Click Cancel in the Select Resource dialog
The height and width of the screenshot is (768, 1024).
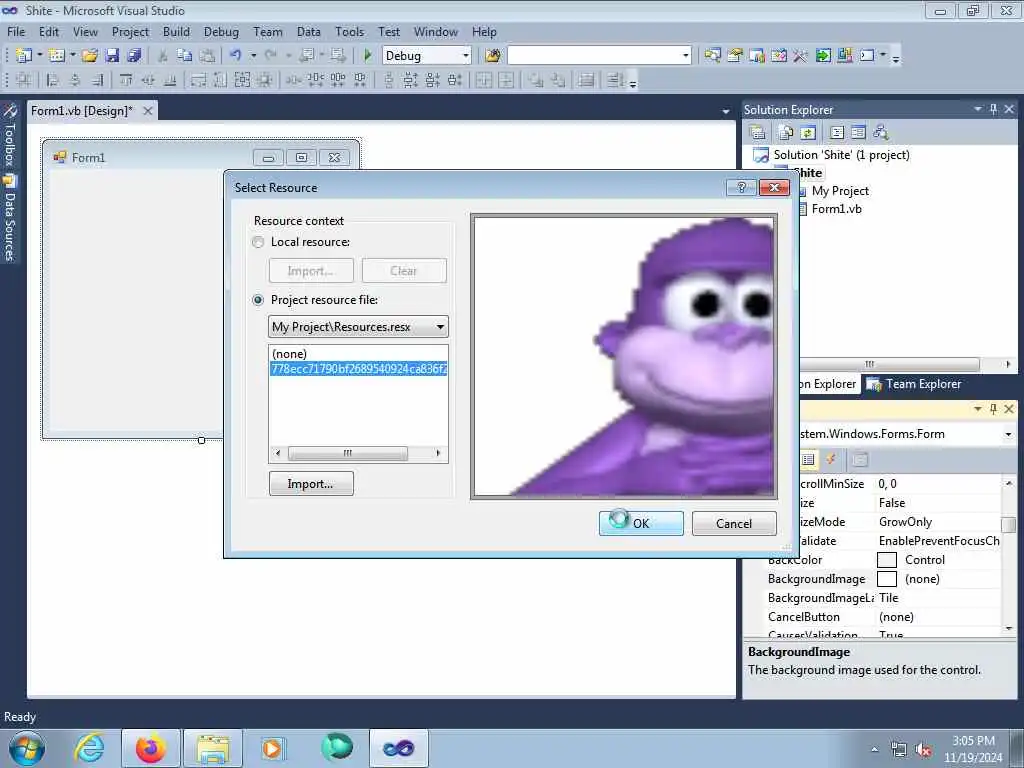point(734,523)
